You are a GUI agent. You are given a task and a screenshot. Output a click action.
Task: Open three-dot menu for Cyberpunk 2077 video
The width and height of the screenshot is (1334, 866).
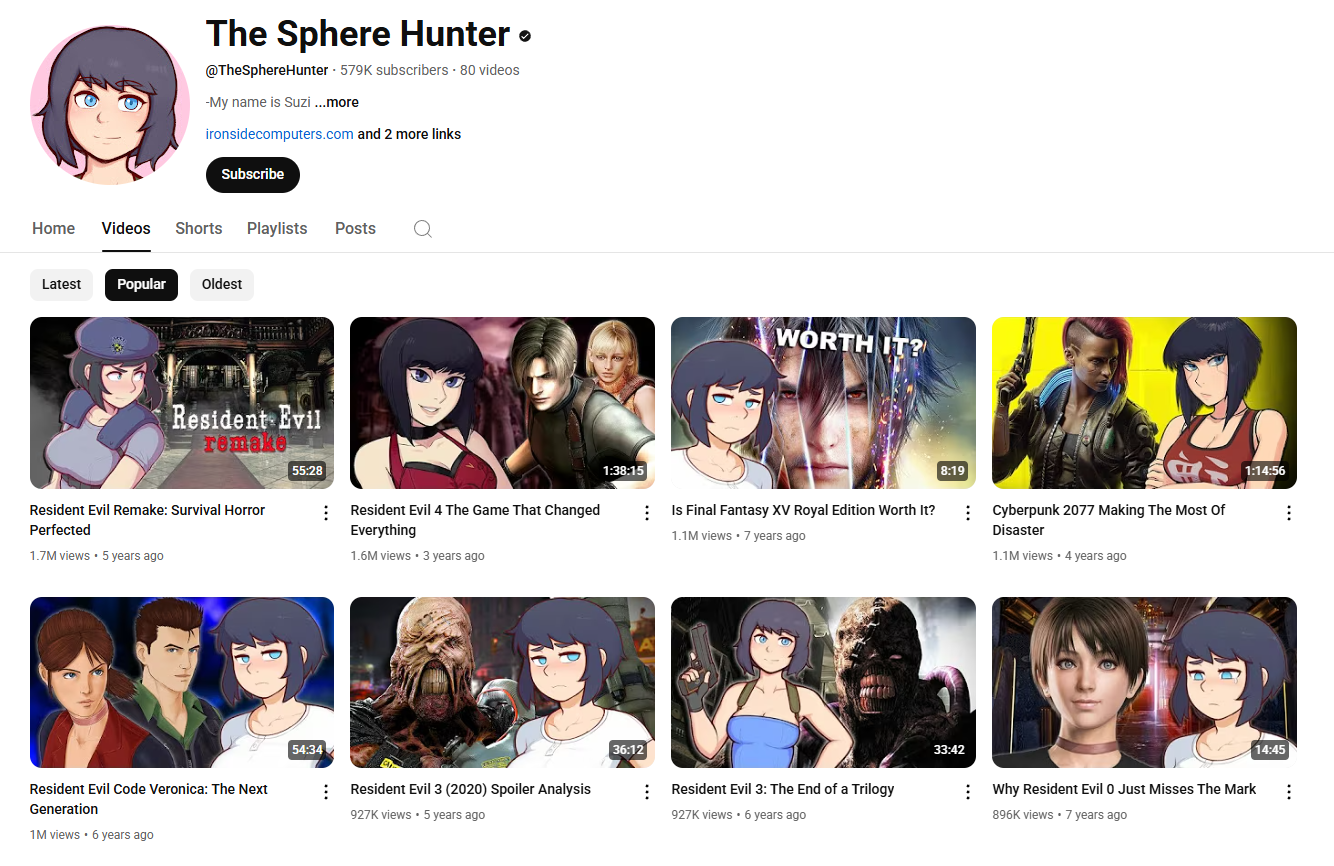[1289, 513]
